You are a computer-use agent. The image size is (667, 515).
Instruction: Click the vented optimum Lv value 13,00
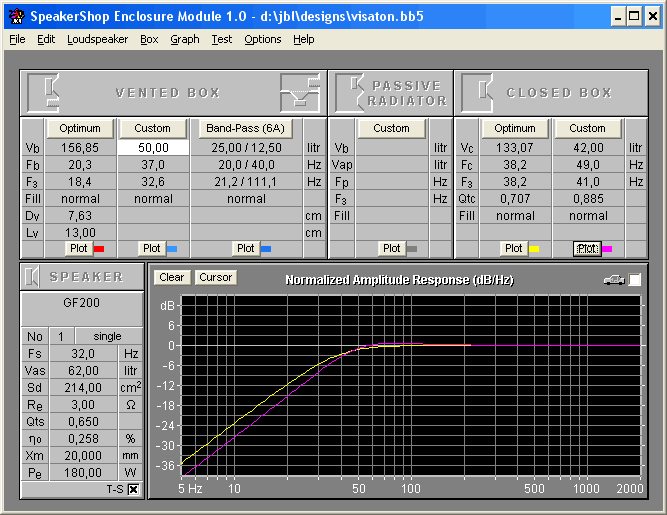click(x=80, y=233)
